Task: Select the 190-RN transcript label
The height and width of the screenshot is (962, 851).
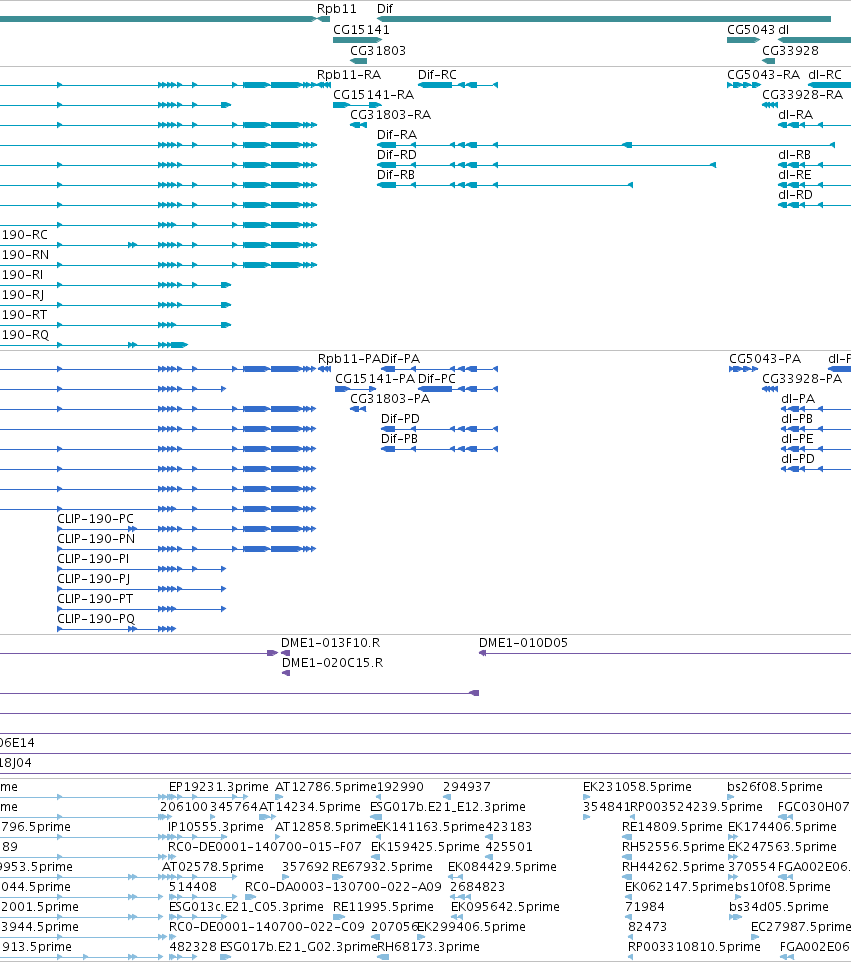Action: (25, 255)
